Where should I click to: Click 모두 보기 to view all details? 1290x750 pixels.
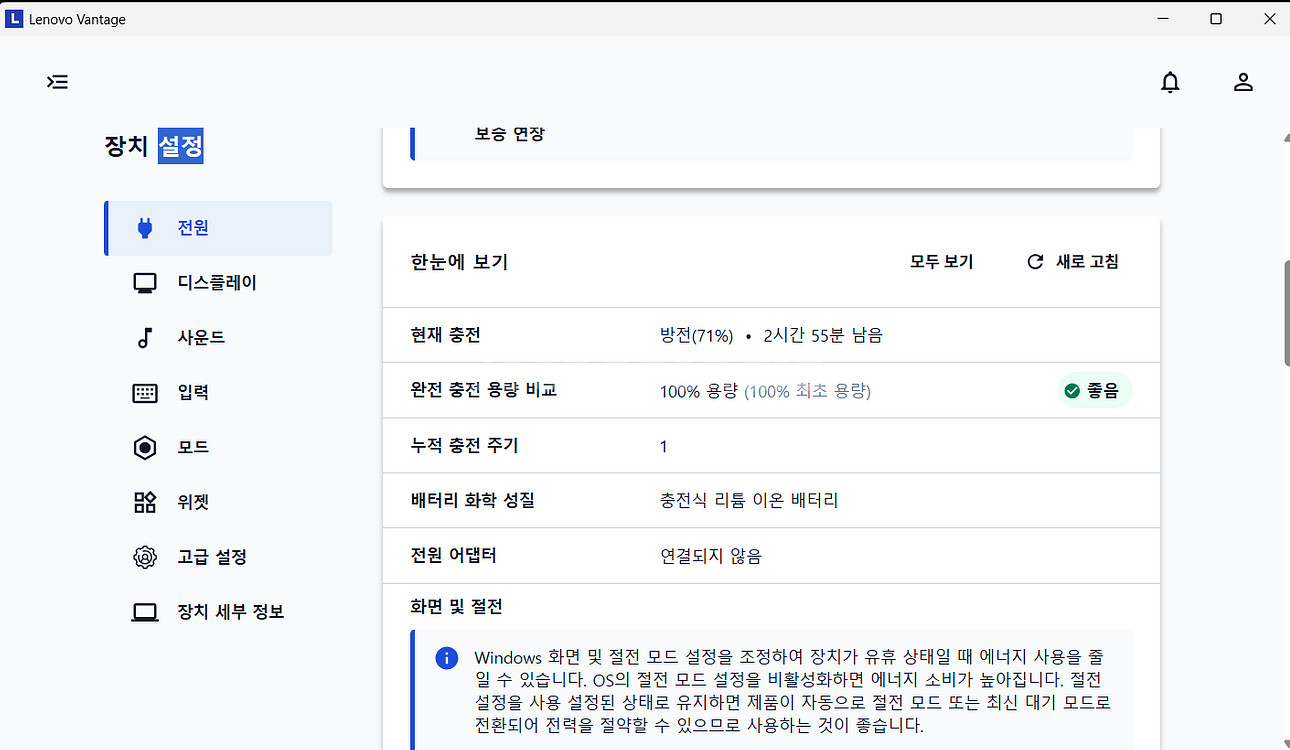[x=940, y=261]
